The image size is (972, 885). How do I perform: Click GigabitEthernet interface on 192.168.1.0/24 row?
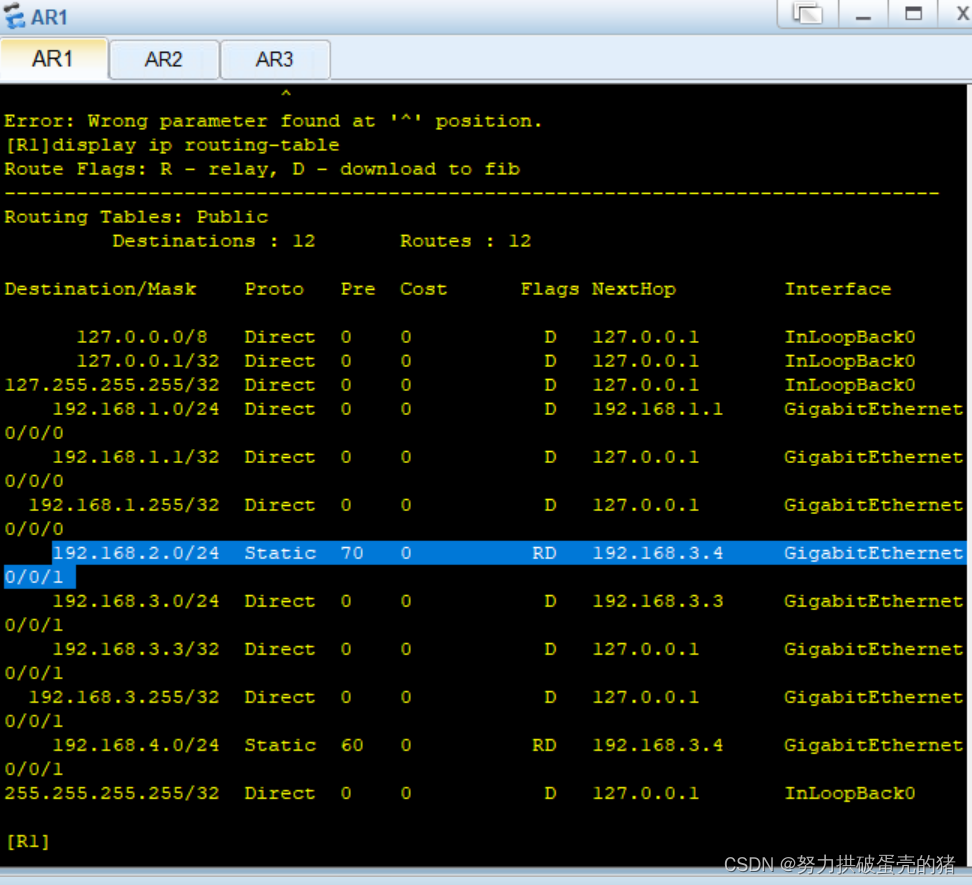(x=873, y=409)
